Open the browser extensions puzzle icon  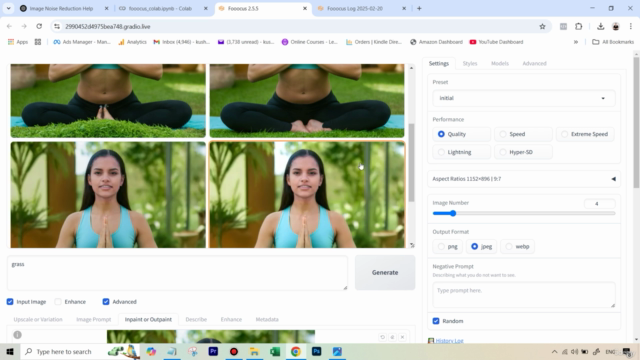coord(578,26)
